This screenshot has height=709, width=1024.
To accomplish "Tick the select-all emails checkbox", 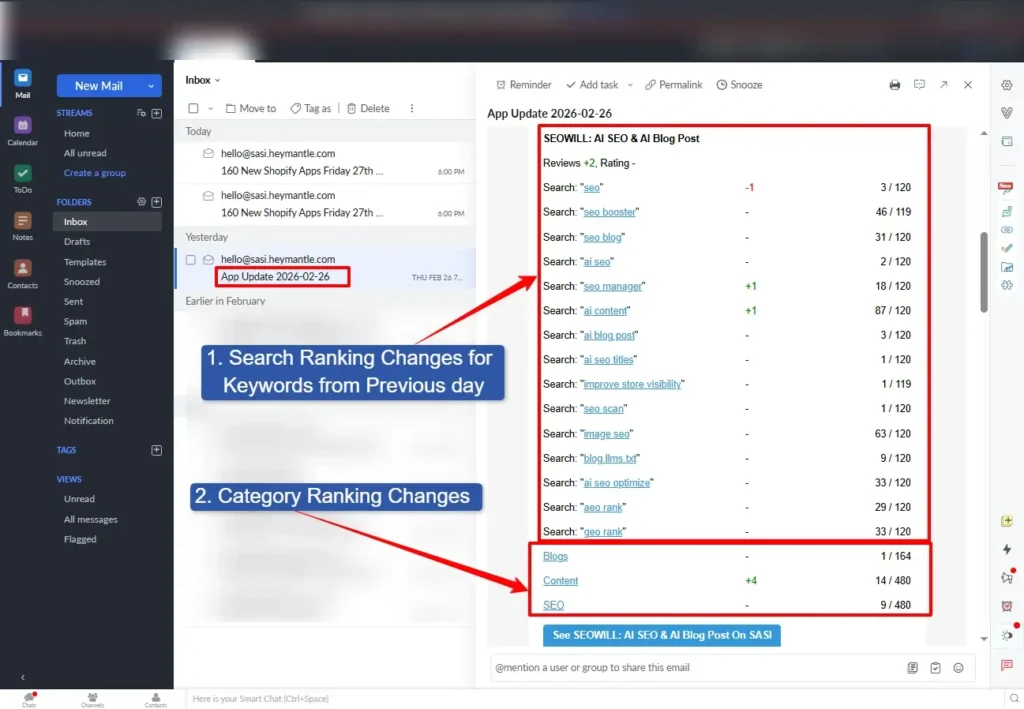I will click(x=192, y=108).
